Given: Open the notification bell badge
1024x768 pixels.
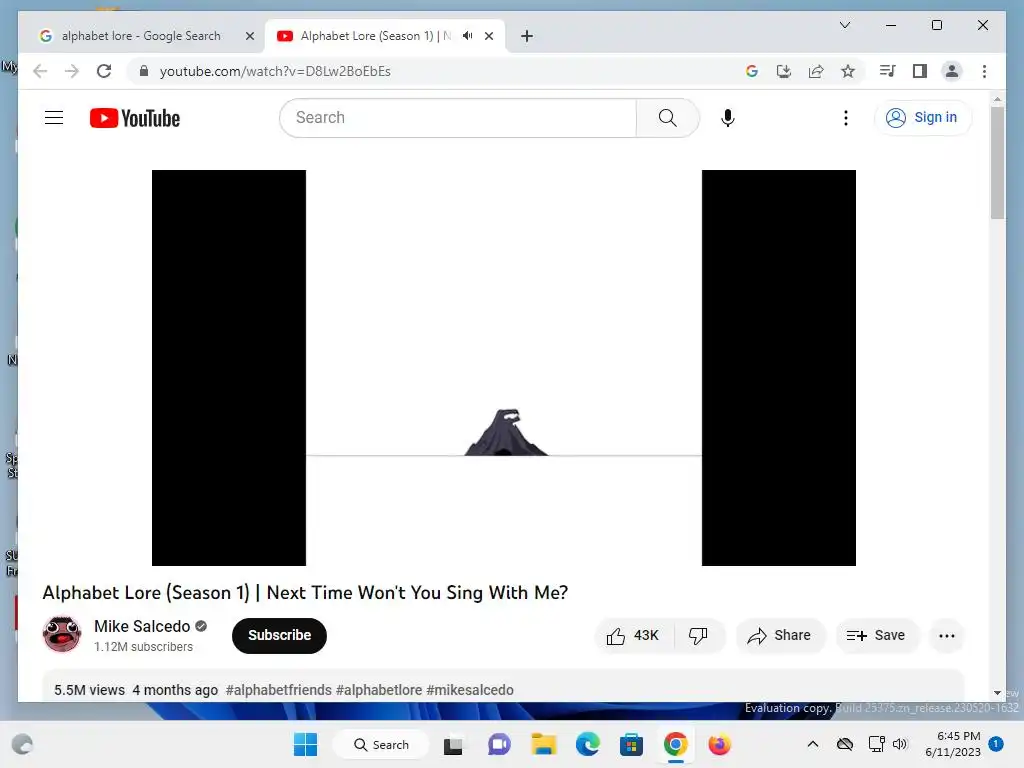Looking at the screenshot, I should [996, 744].
